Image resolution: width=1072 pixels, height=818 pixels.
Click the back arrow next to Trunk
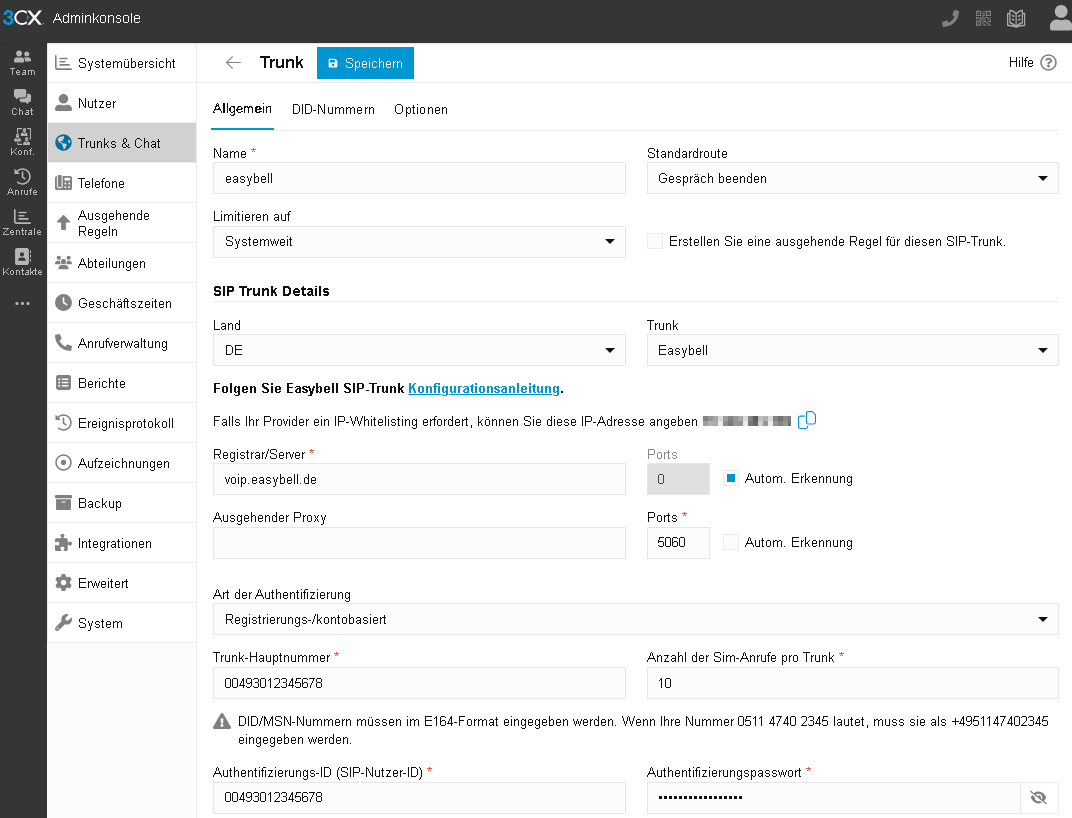tap(233, 63)
